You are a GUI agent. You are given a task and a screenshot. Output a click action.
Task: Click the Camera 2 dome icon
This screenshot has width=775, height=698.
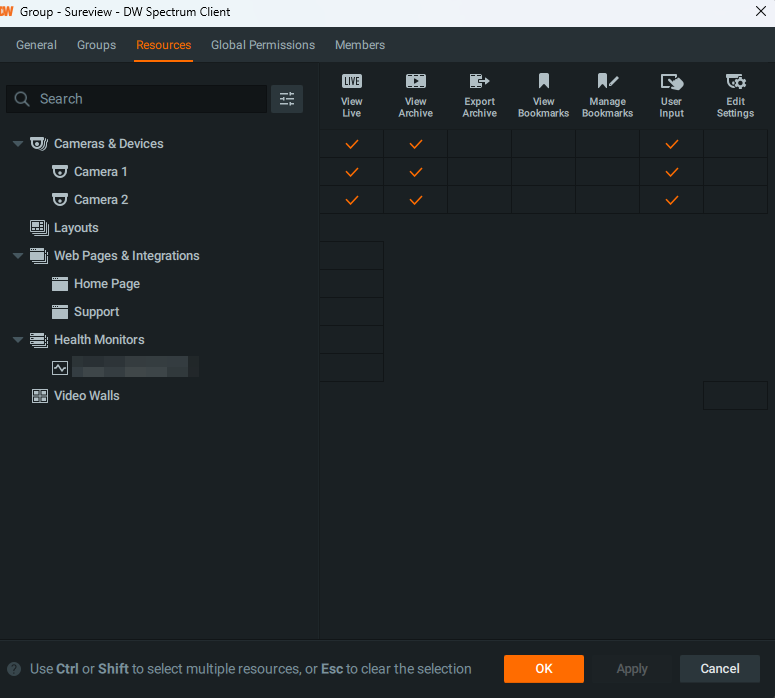60,200
